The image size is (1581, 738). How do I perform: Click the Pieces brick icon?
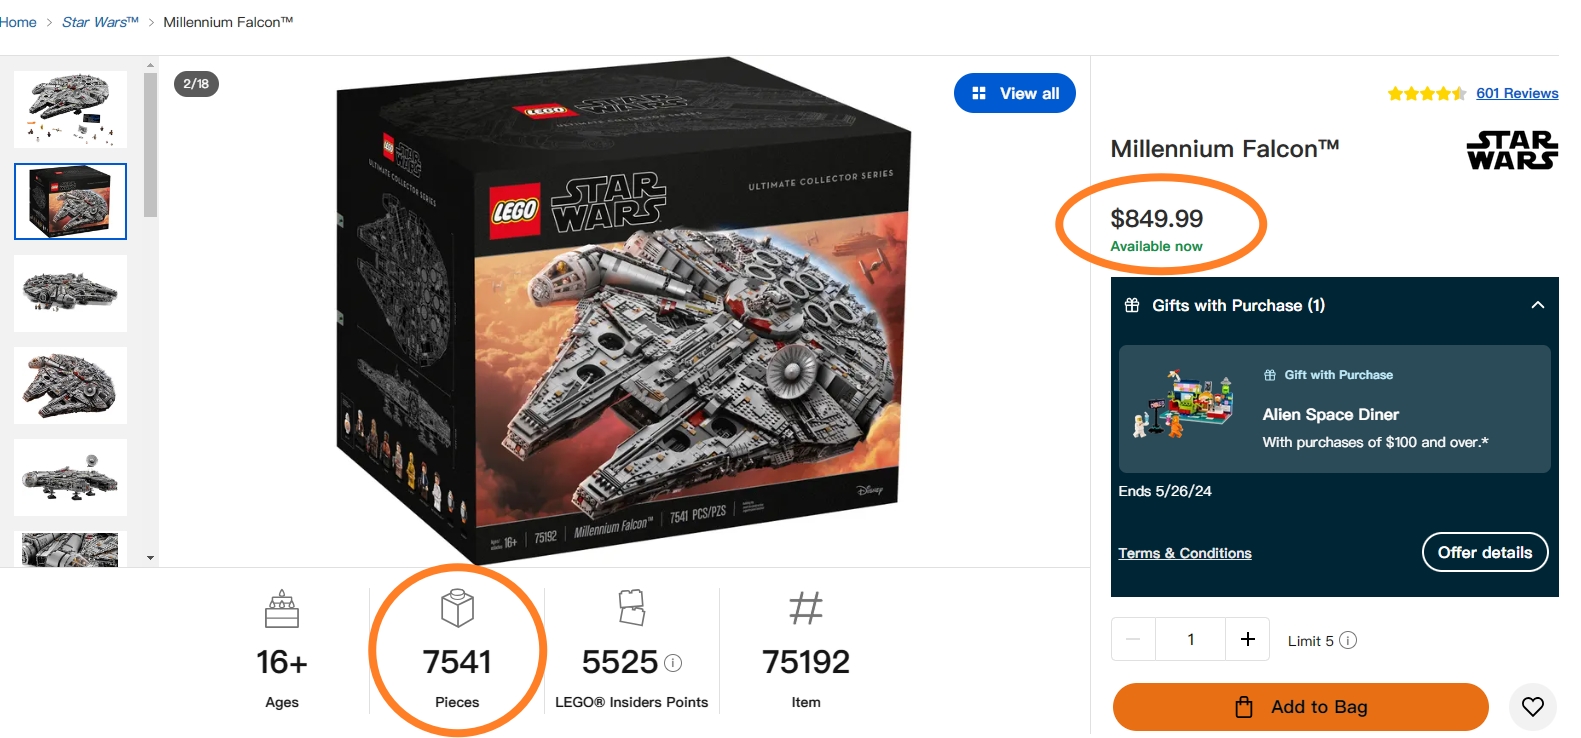click(457, 608)
